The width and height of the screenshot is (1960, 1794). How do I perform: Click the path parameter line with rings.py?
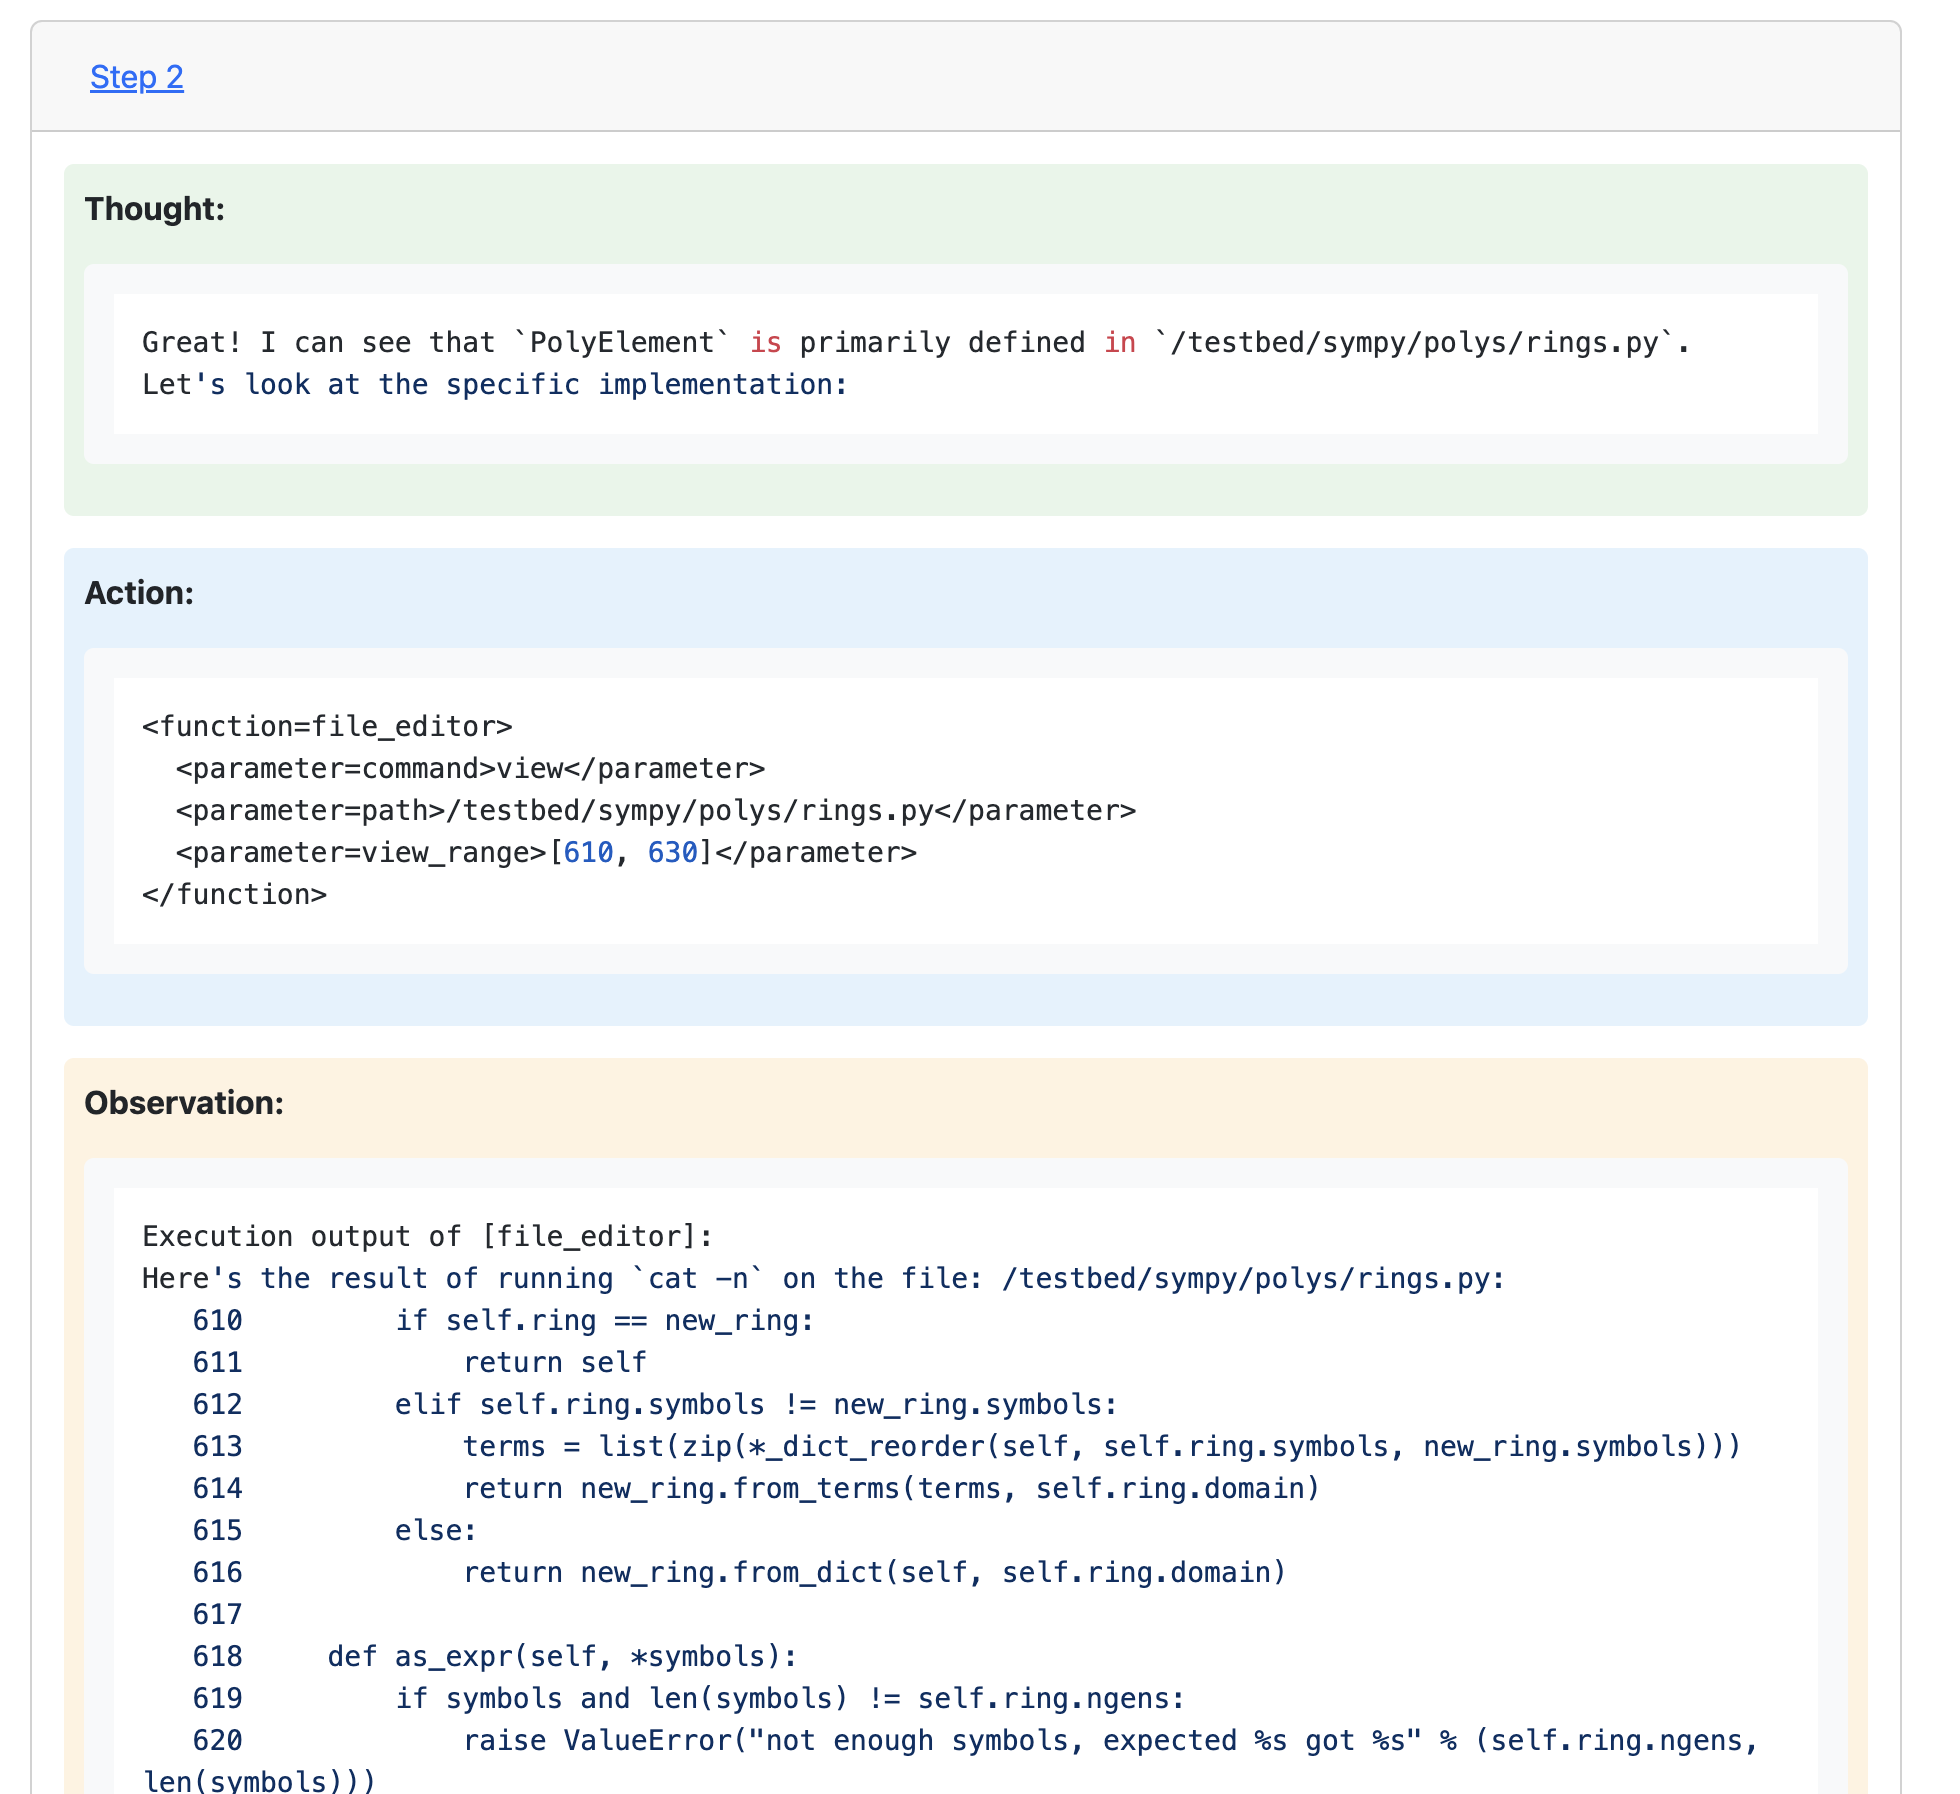[655, 810]
